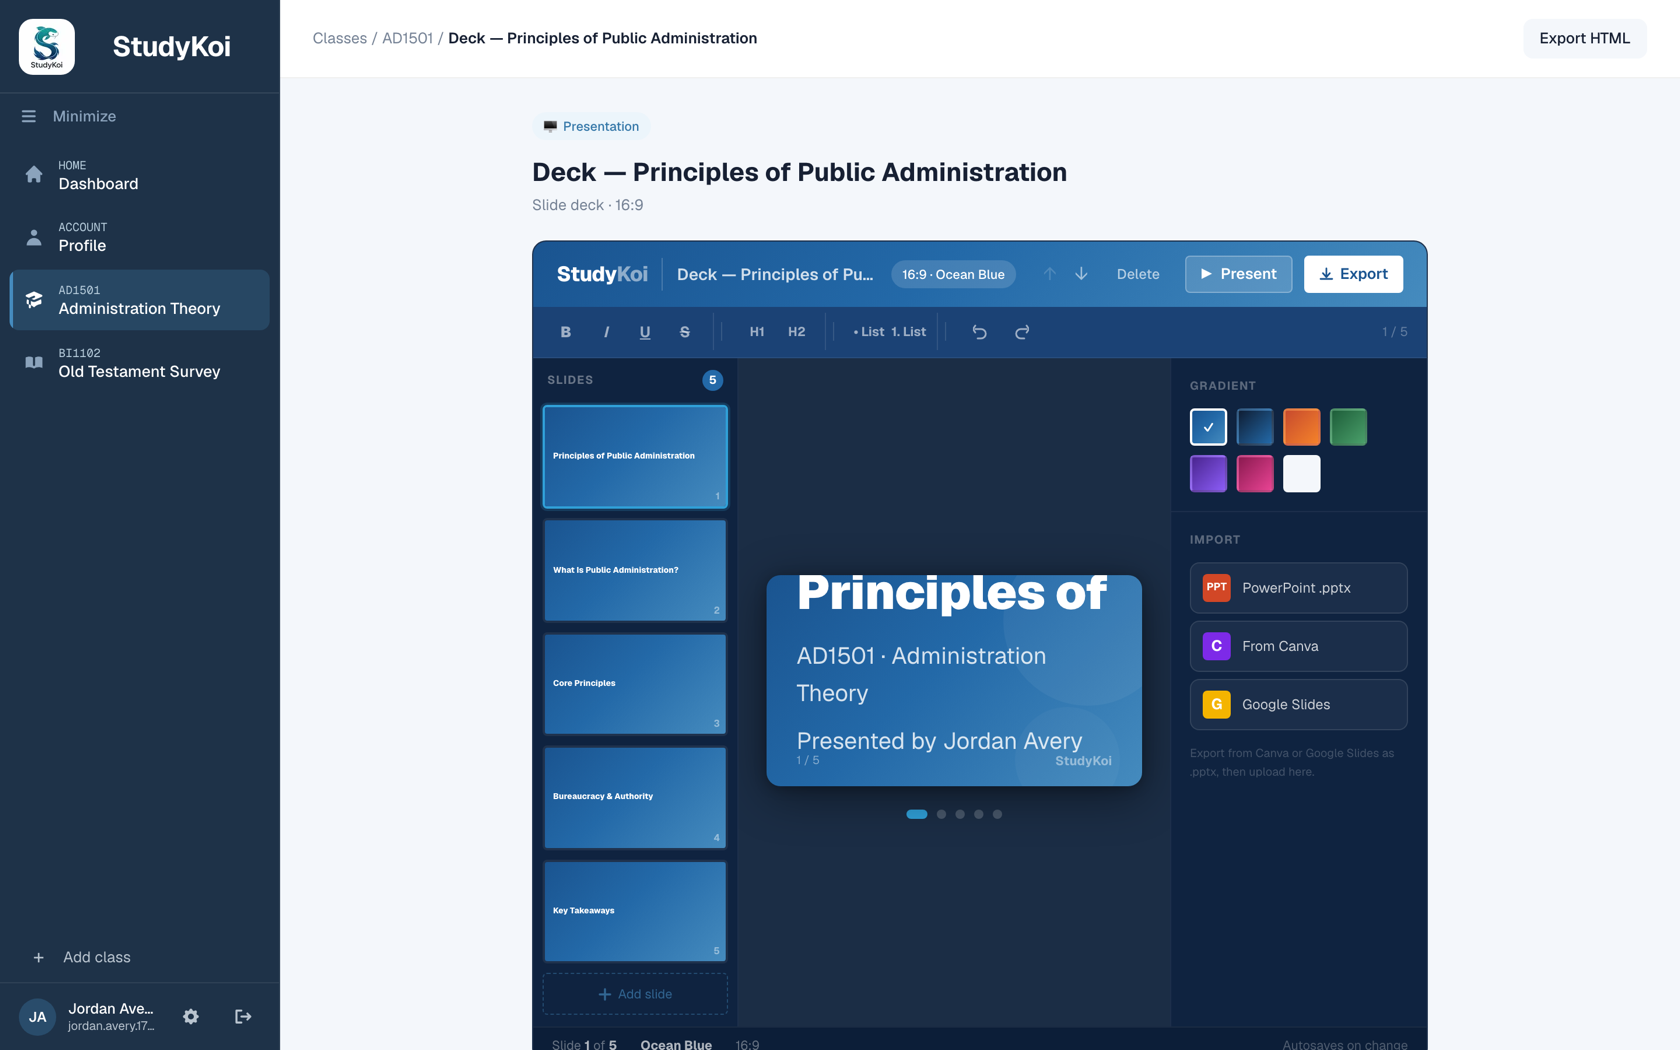Viewport: 1680px width, 1050px height.
Task: Select the purple gradient swatch
Action: click(x=1208, y=474)
